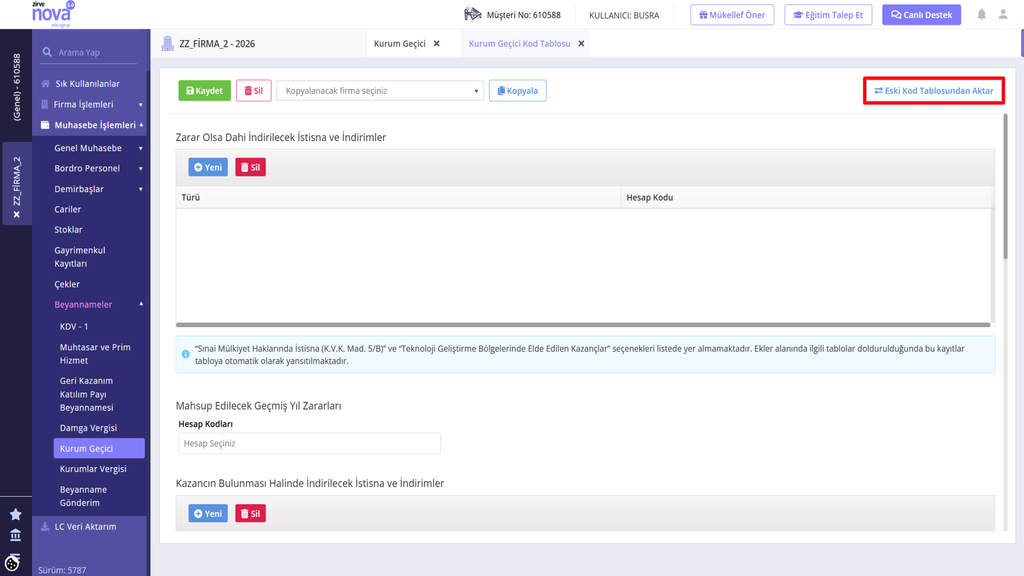The image size is (1024, 576).
Task: Click Eğitim Talep Et button
Action: click(828, 15)
